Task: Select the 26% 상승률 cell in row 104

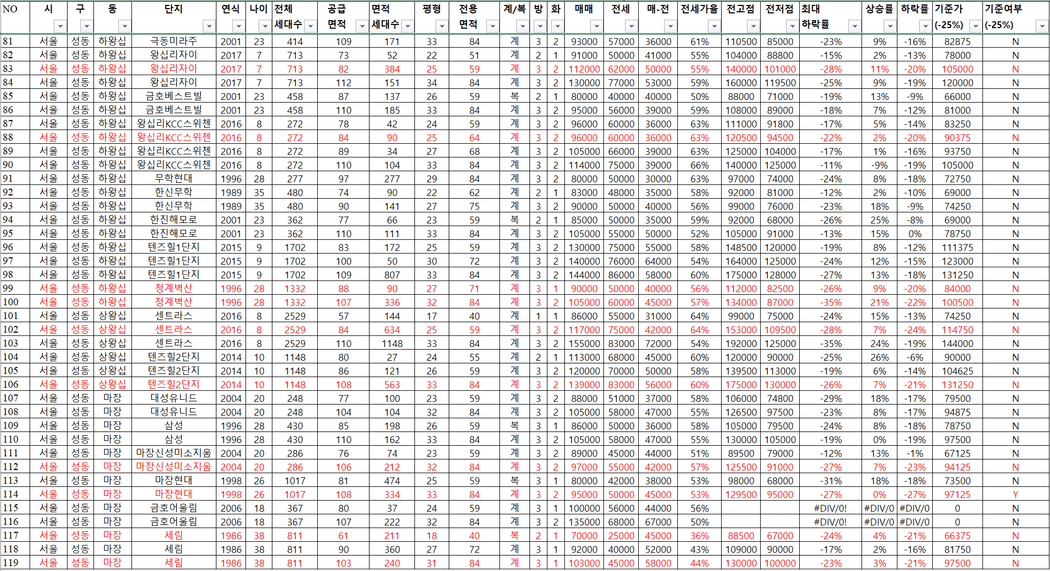Action: point(879,357)
